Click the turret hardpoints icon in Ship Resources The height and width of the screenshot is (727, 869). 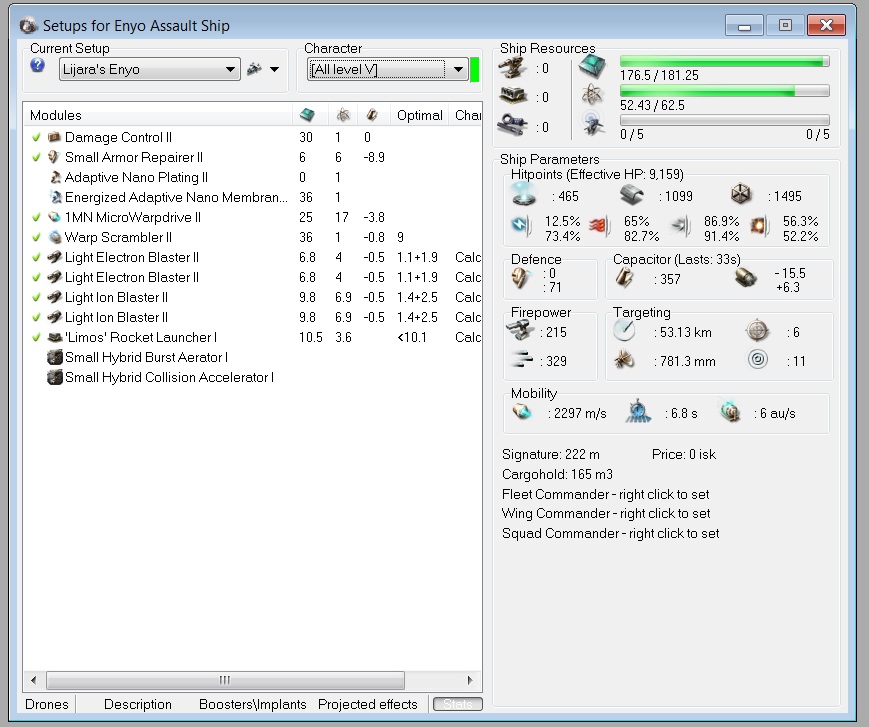pos(513,67)
